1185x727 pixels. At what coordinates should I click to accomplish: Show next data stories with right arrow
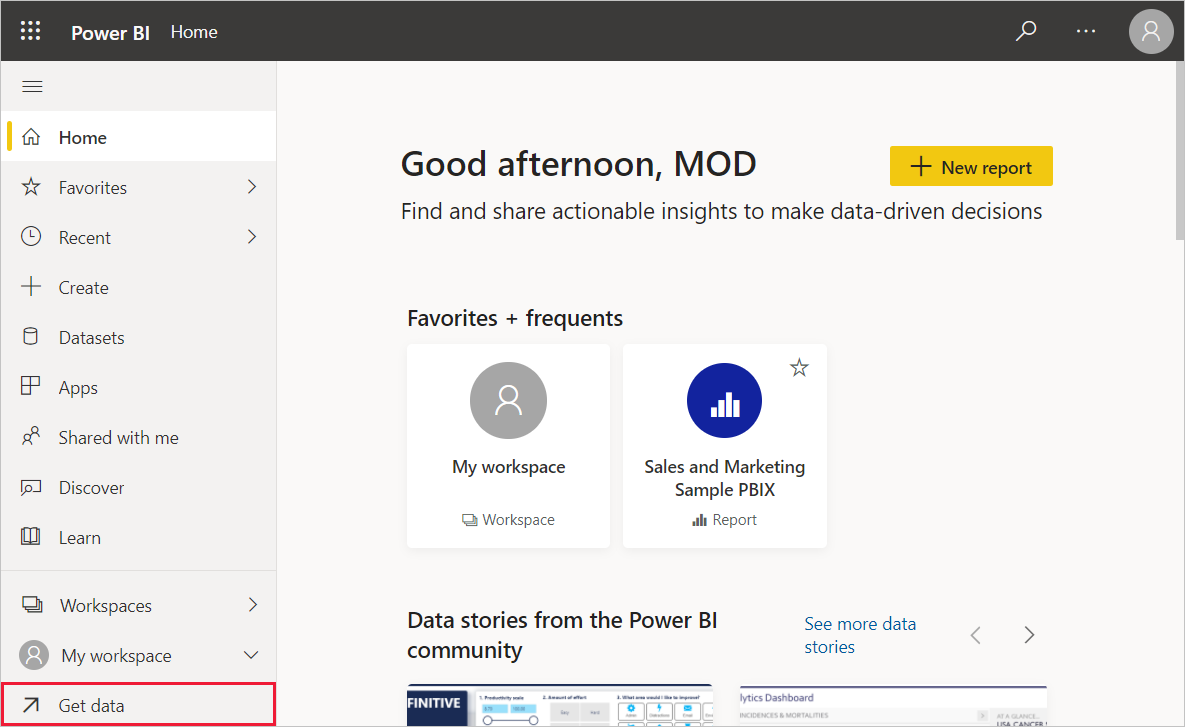coord(1029,635)
